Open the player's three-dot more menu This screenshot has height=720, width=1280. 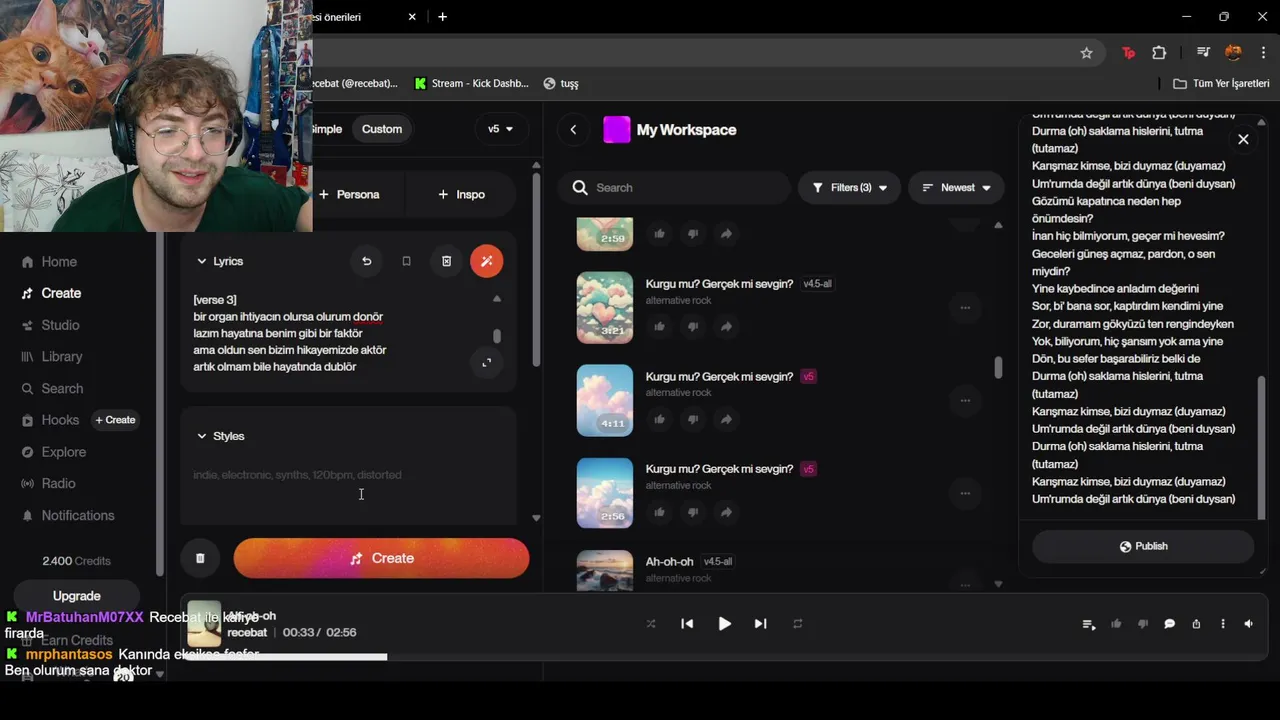point(1222,624)
